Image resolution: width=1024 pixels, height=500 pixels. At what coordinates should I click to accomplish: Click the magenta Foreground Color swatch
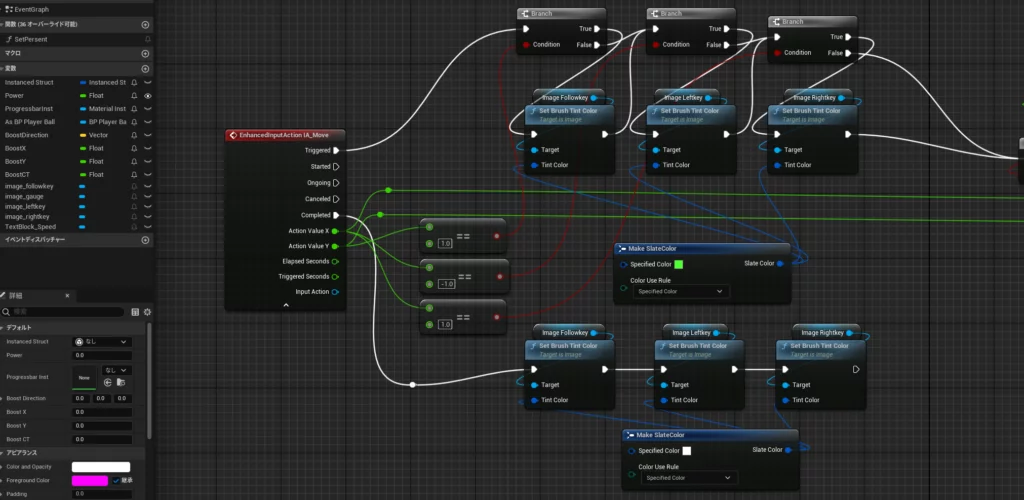pyautogui.click(x=90, y=481)
